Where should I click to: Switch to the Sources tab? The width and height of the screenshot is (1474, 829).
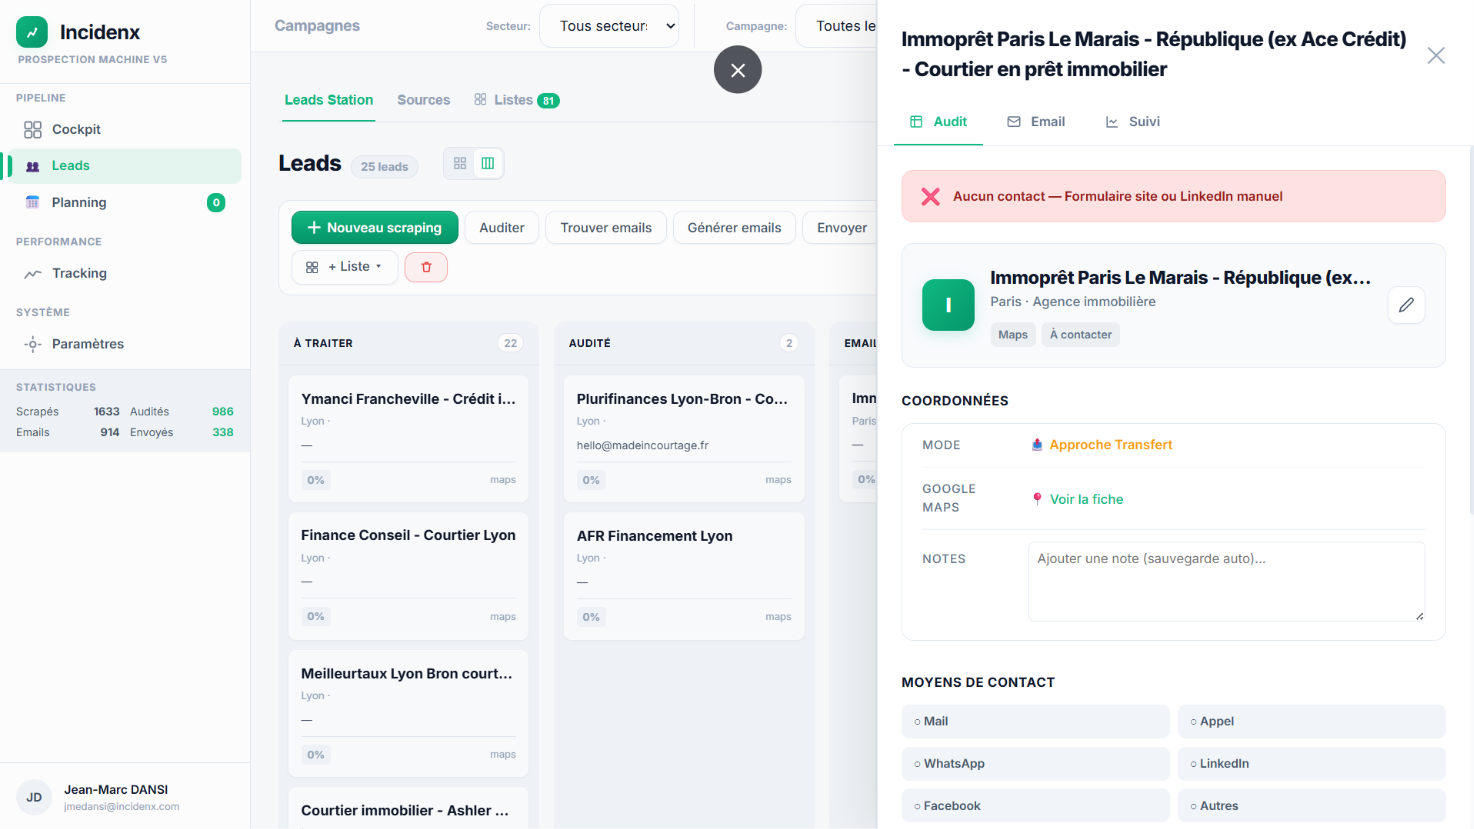tap(423, 100)
